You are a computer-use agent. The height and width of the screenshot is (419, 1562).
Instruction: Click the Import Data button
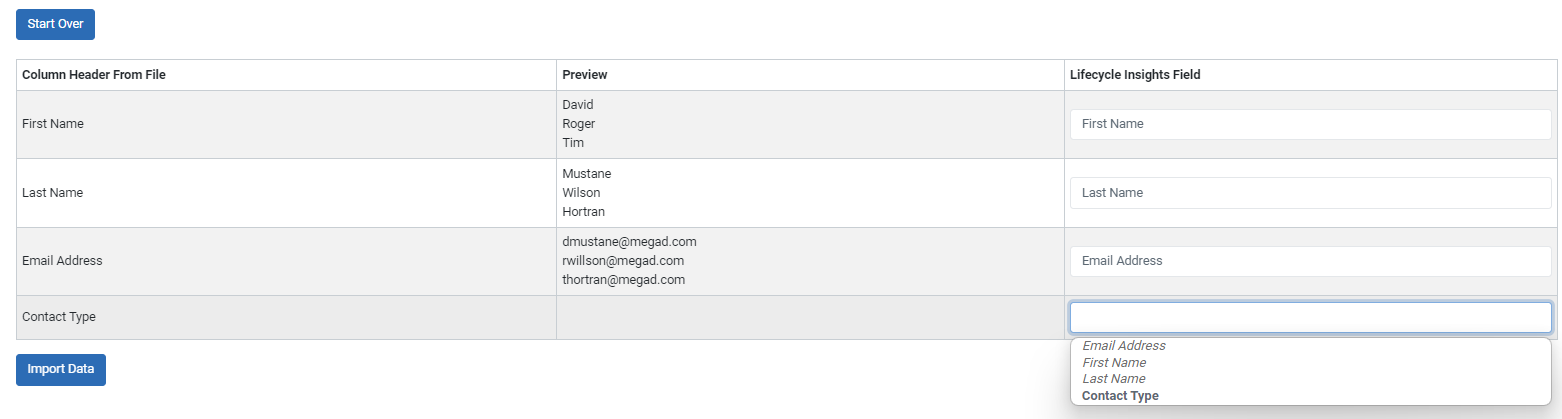[x=61, y=369]
